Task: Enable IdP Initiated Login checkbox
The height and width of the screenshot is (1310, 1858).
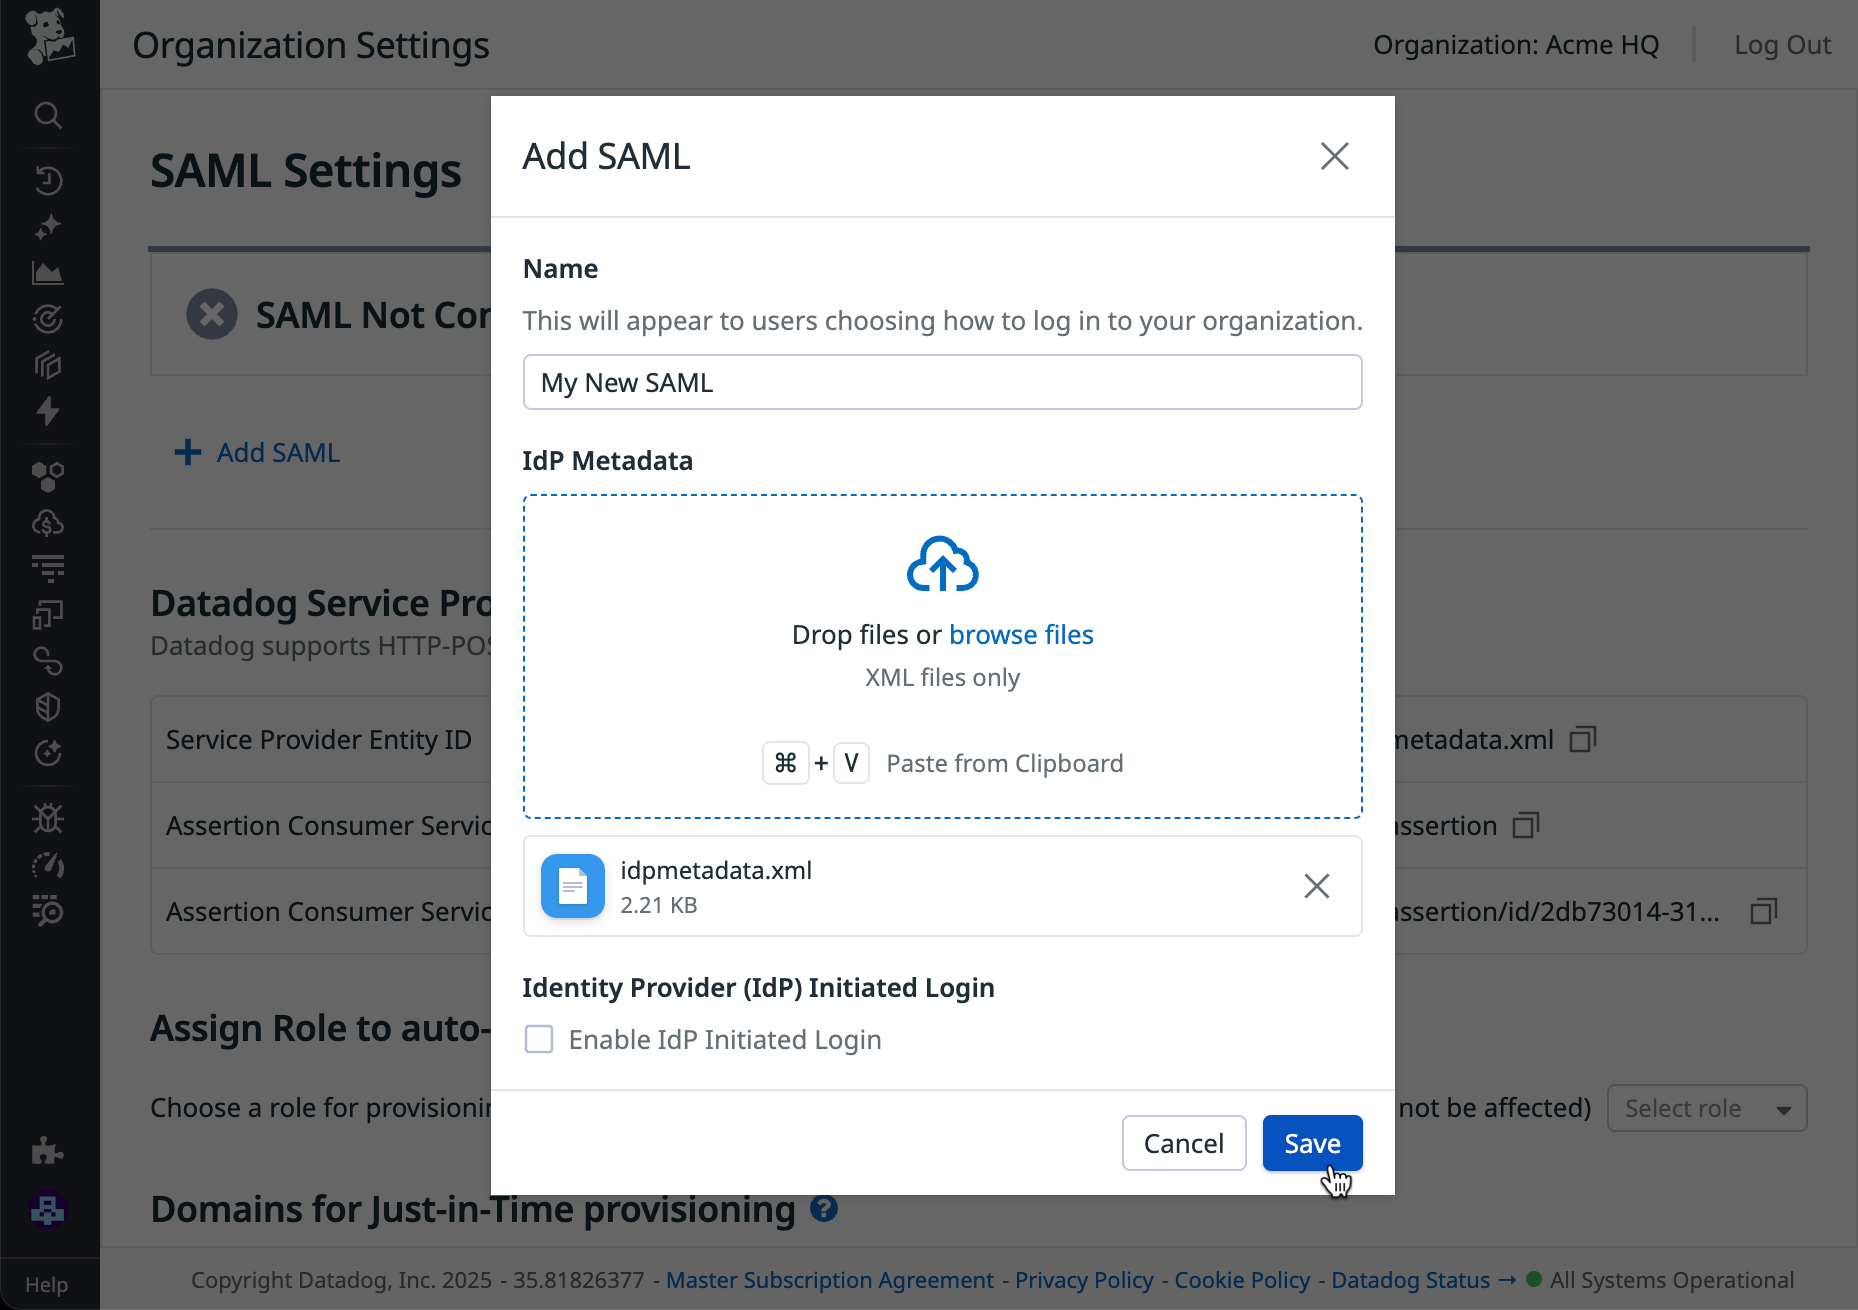Action: (x=539, y=1040)
